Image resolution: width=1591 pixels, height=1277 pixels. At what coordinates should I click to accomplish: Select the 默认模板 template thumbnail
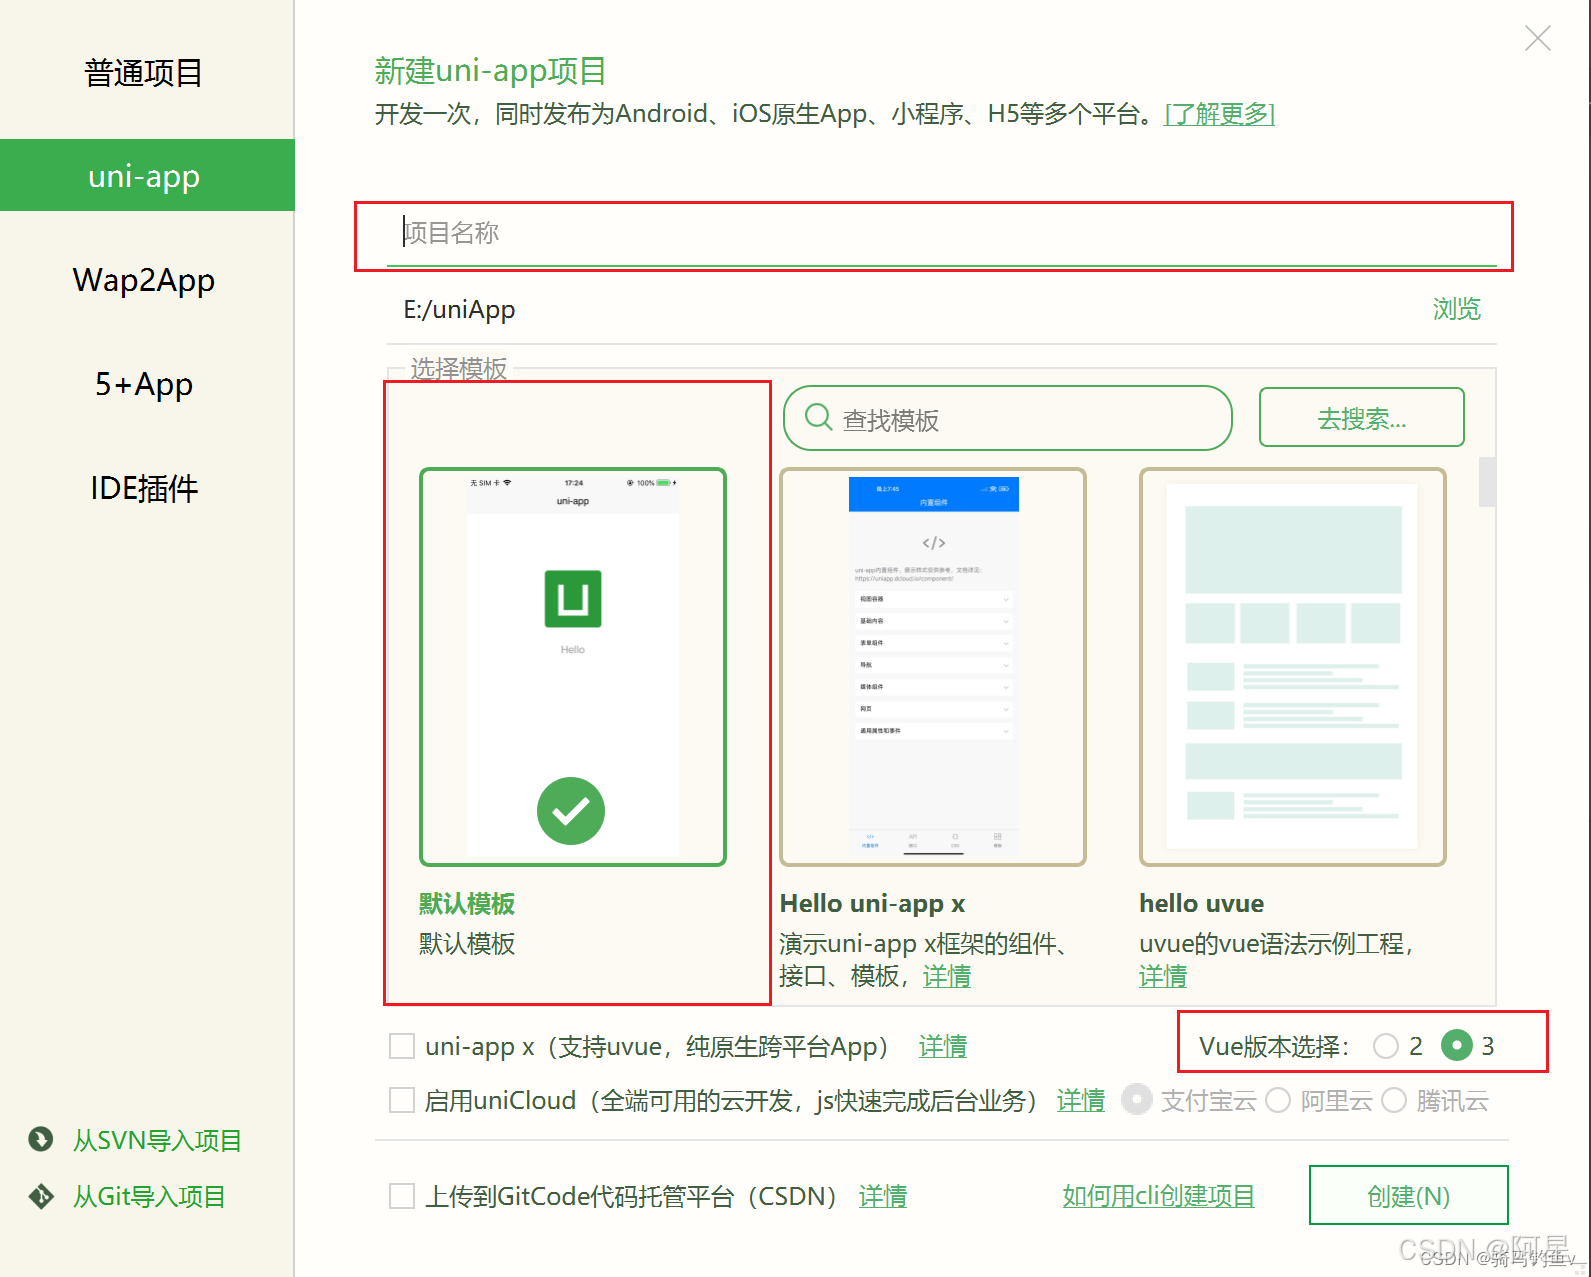[572, 666]
